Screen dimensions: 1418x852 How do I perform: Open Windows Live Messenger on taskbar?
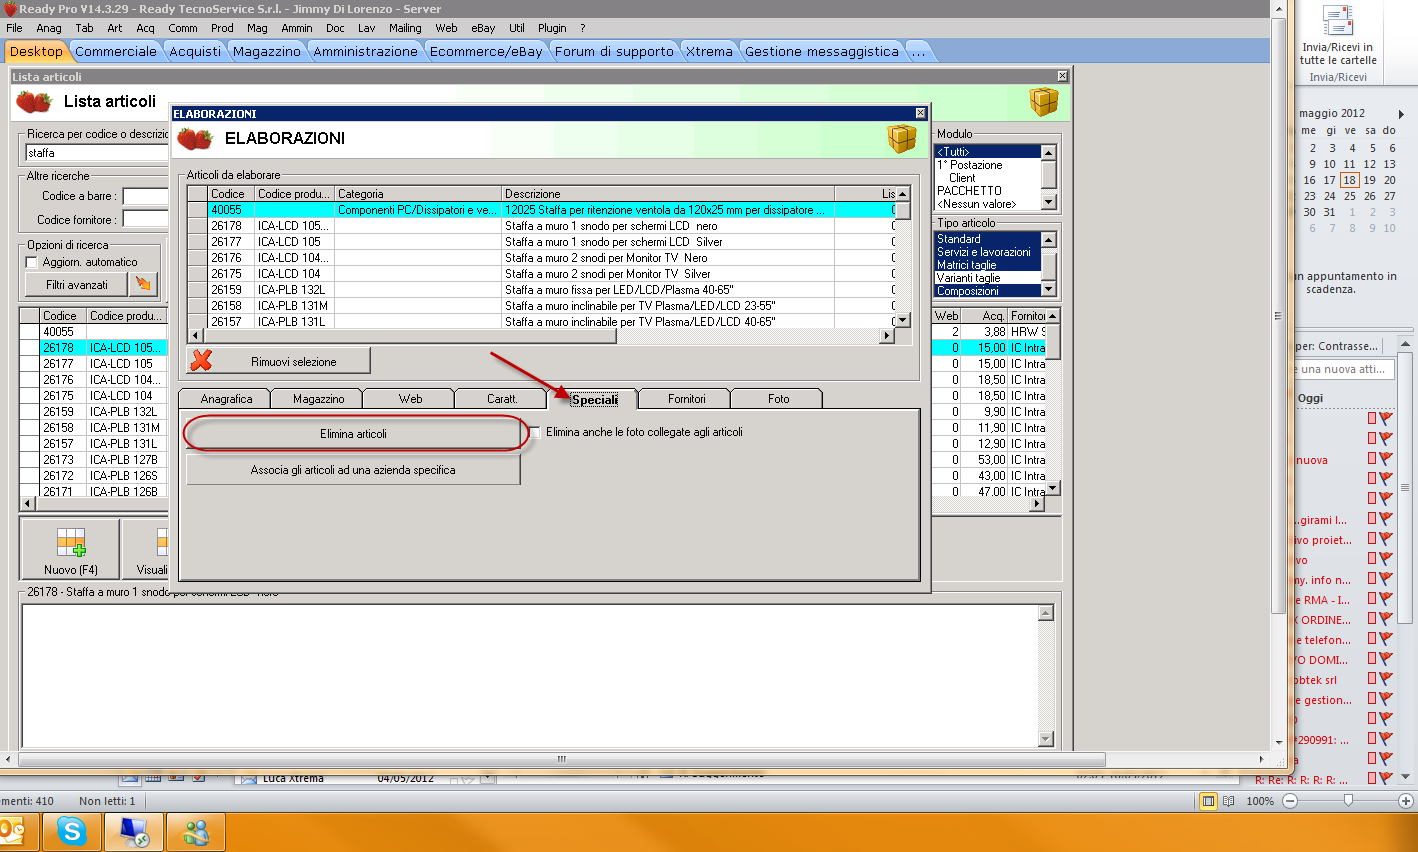point(196,831)
